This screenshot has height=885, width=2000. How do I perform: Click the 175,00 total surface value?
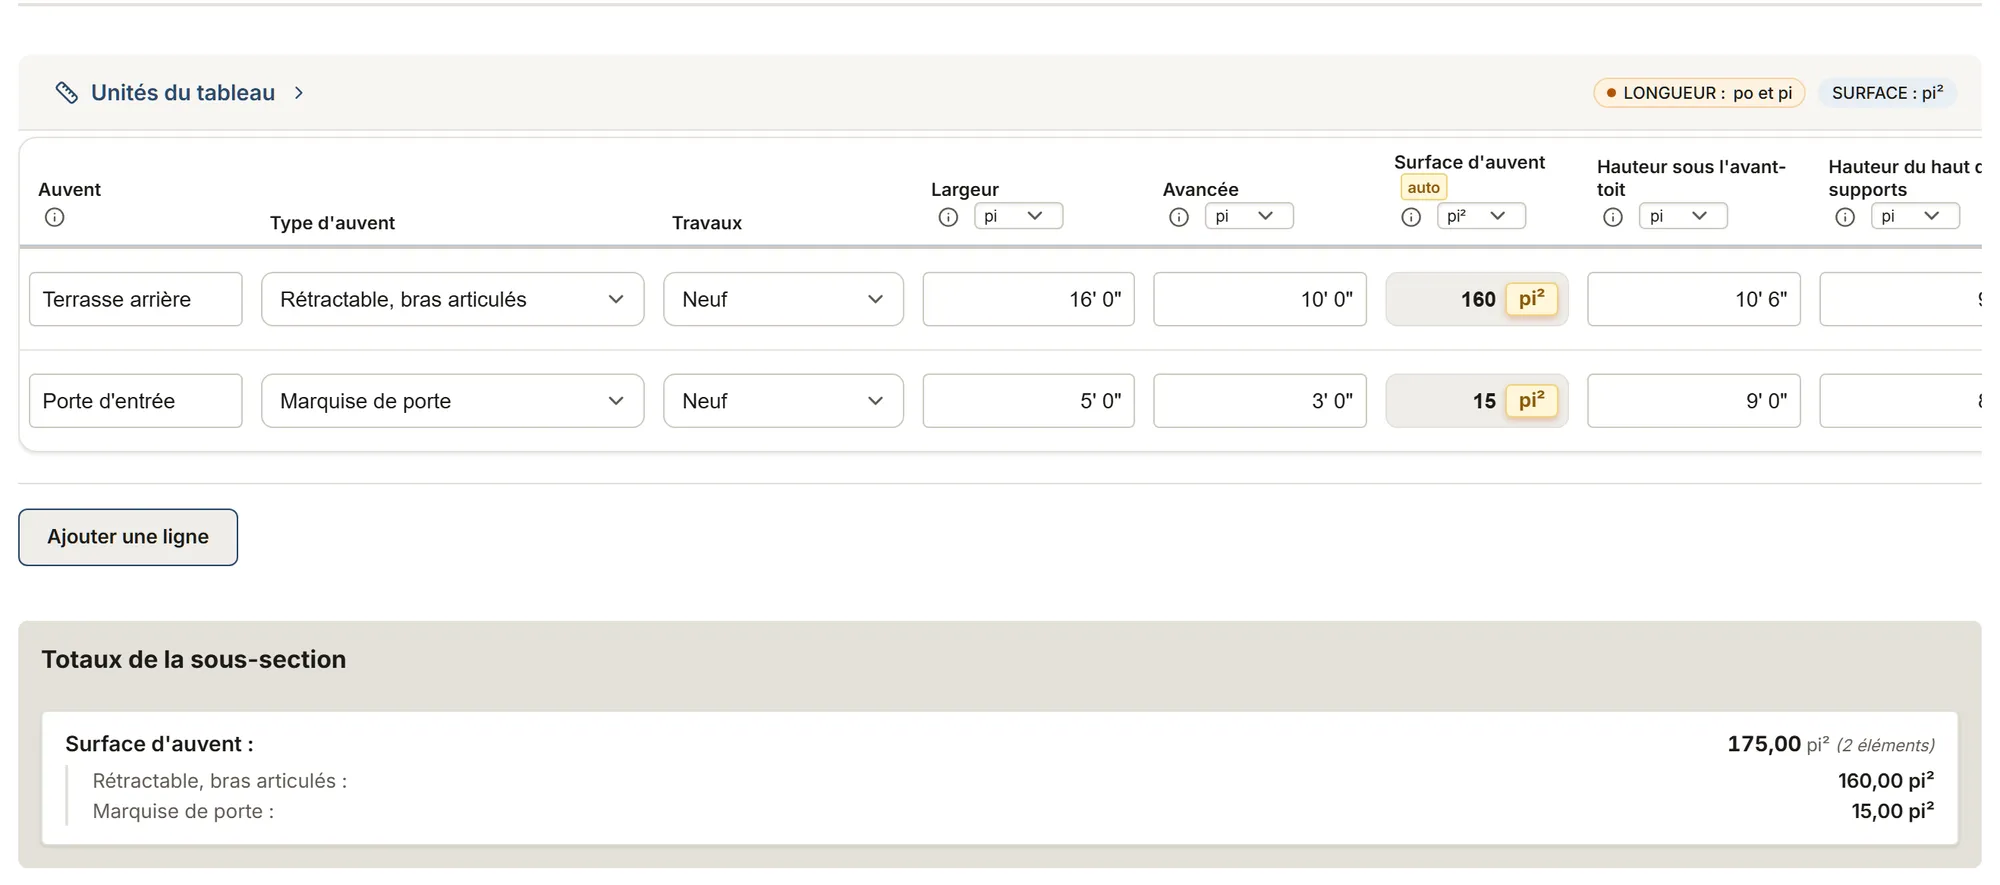pos(1764,744)
